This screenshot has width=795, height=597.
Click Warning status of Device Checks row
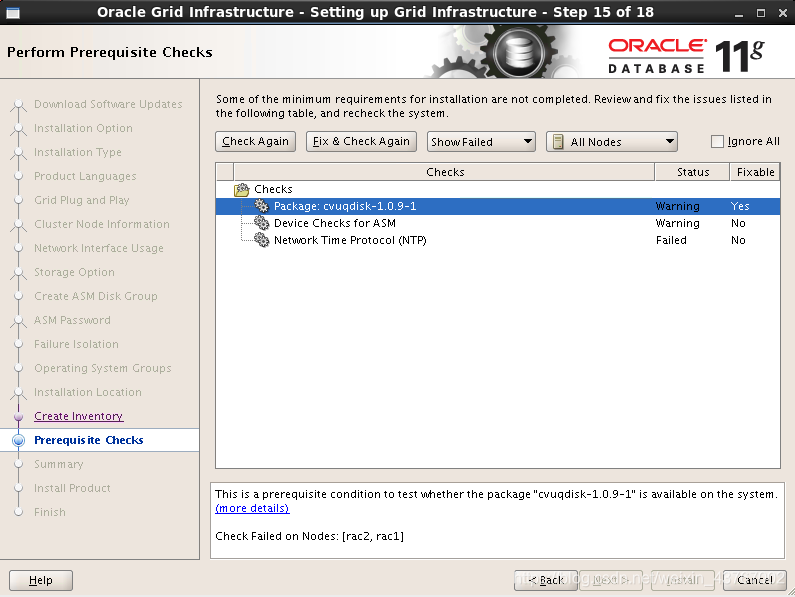(677, 223)
